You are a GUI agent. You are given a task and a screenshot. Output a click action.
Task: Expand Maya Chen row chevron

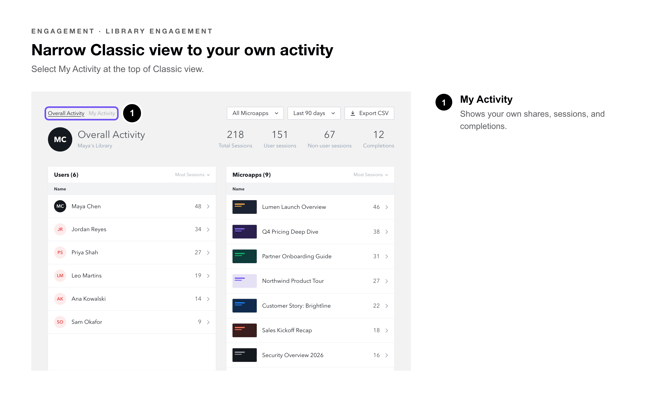[x=208, y=206]
